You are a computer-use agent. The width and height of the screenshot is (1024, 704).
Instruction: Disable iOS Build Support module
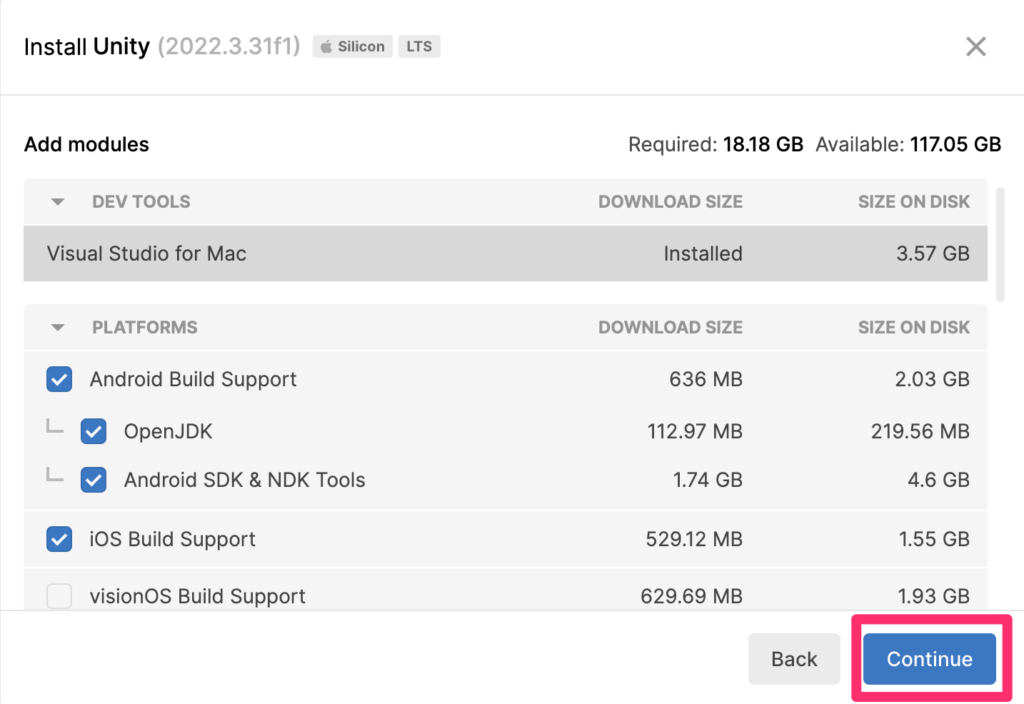tap(59, 539)
